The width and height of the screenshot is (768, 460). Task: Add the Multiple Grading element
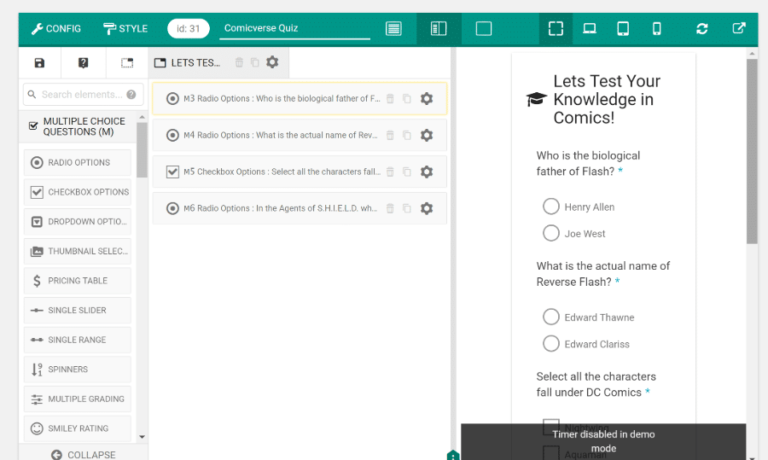(x=77, y=399)
